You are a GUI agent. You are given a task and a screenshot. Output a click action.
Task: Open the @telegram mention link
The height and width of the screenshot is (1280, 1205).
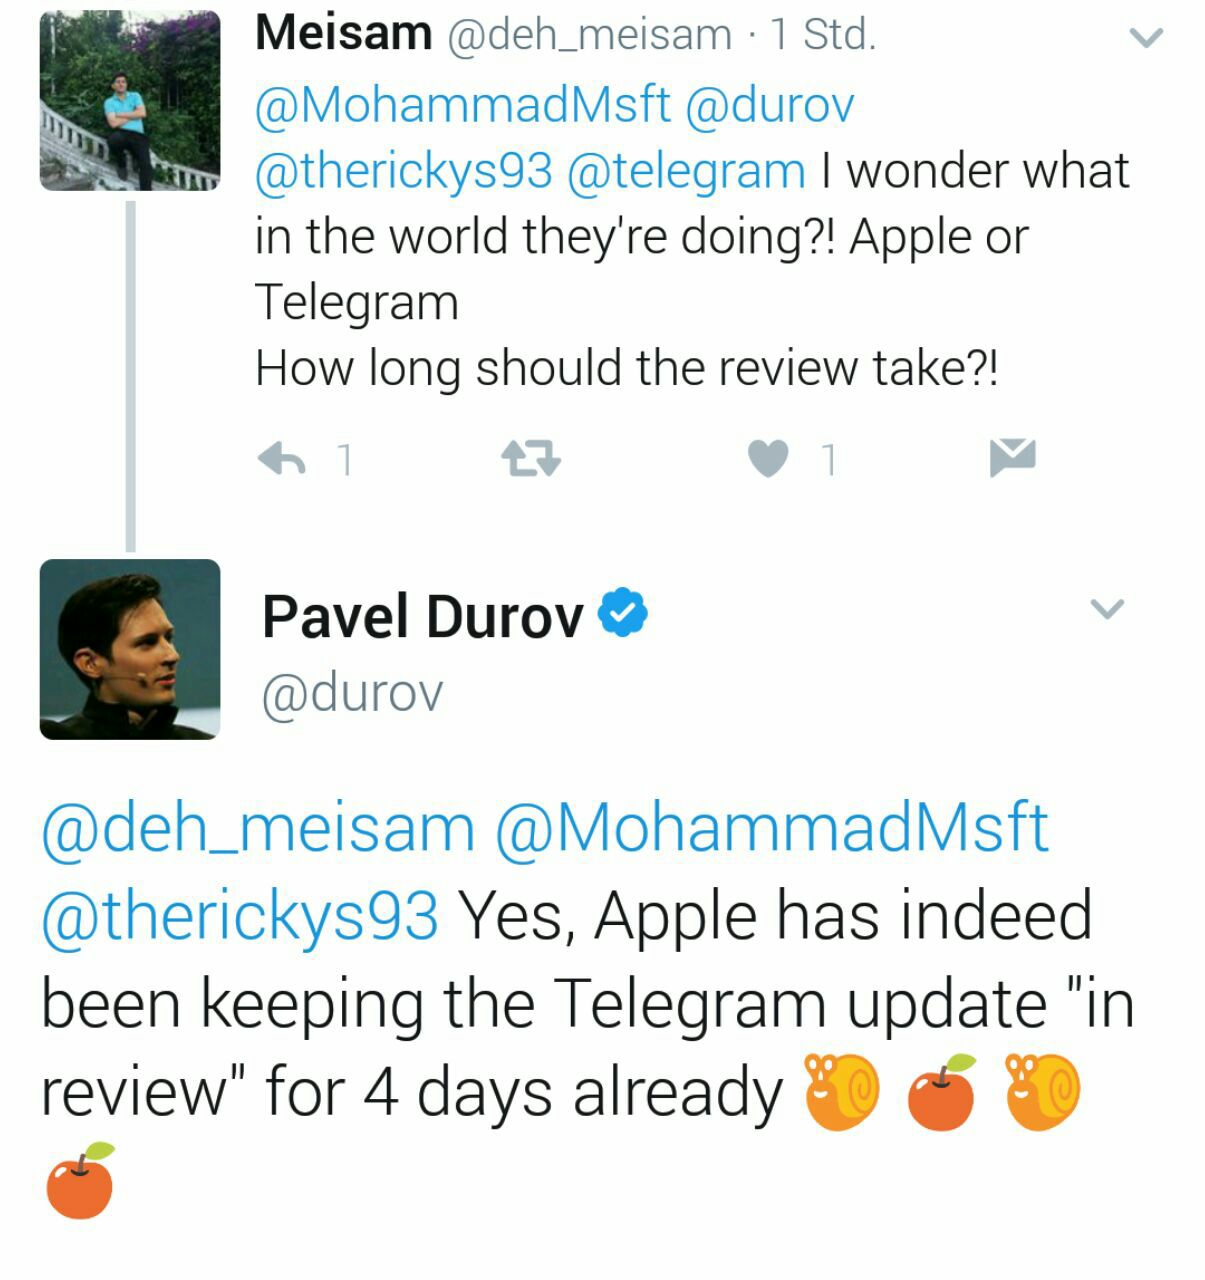pos(686,170)
